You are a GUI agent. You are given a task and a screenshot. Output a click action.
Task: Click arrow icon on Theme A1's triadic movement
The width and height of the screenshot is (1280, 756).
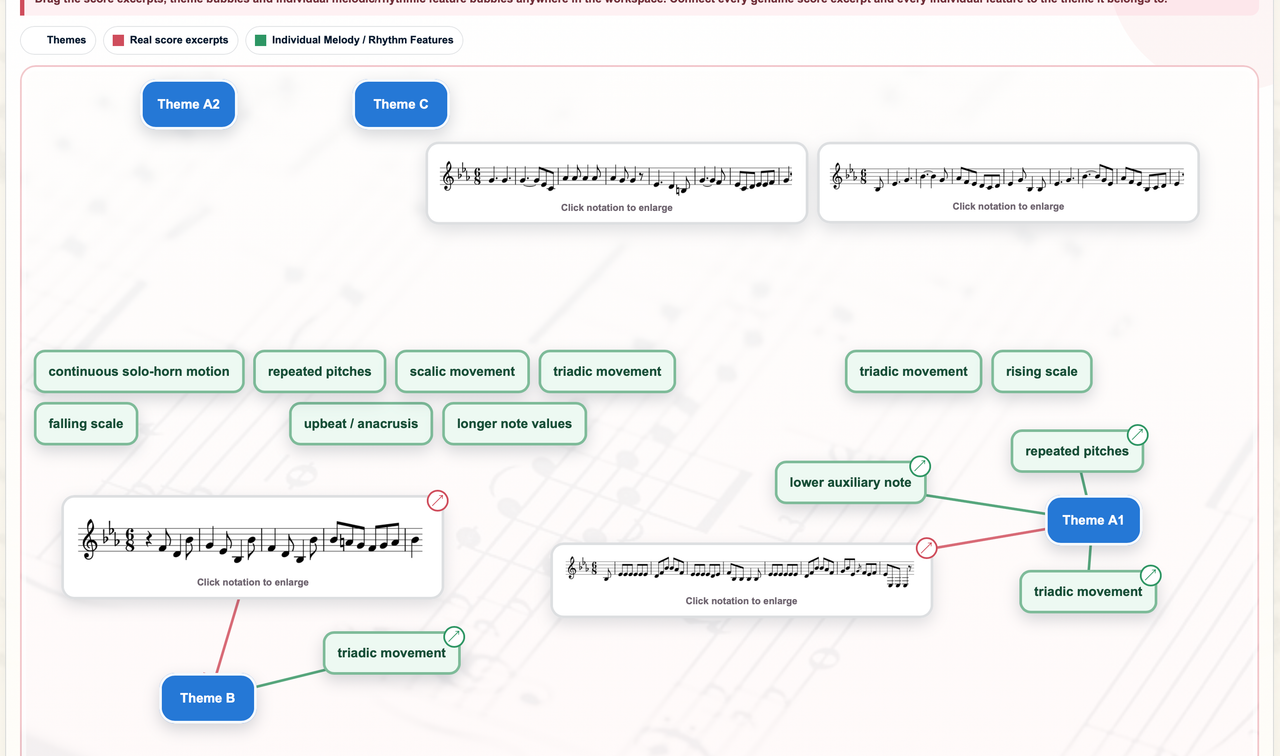click(1151, 575)
